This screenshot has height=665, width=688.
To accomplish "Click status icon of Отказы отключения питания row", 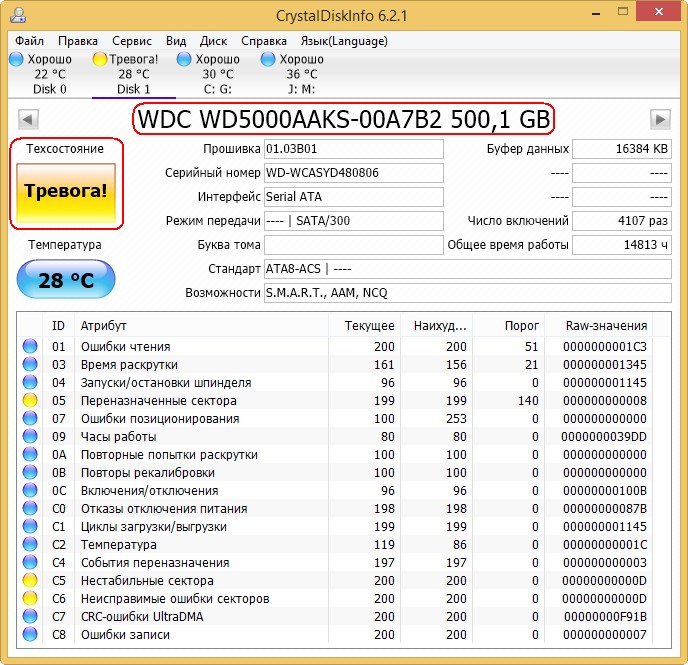I will [30, 508].
